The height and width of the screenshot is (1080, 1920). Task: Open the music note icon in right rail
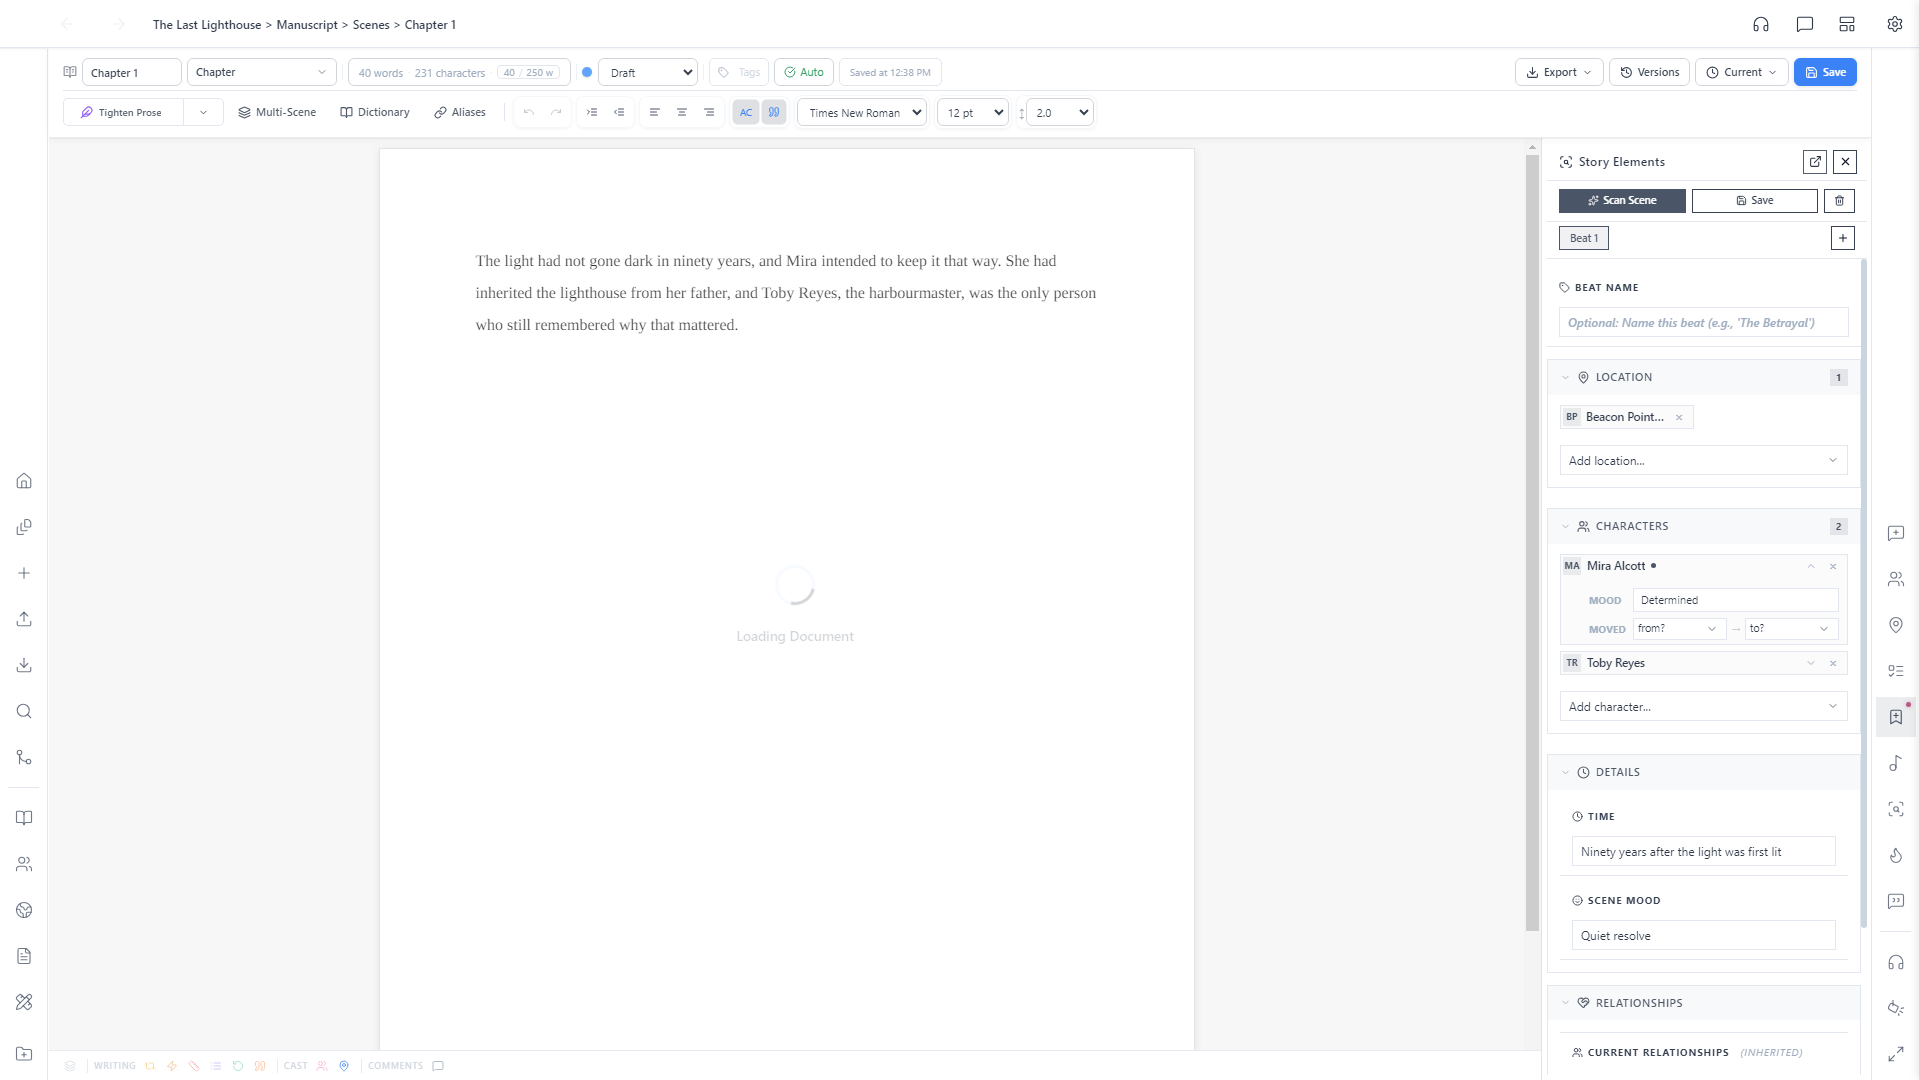(1896, 763)
